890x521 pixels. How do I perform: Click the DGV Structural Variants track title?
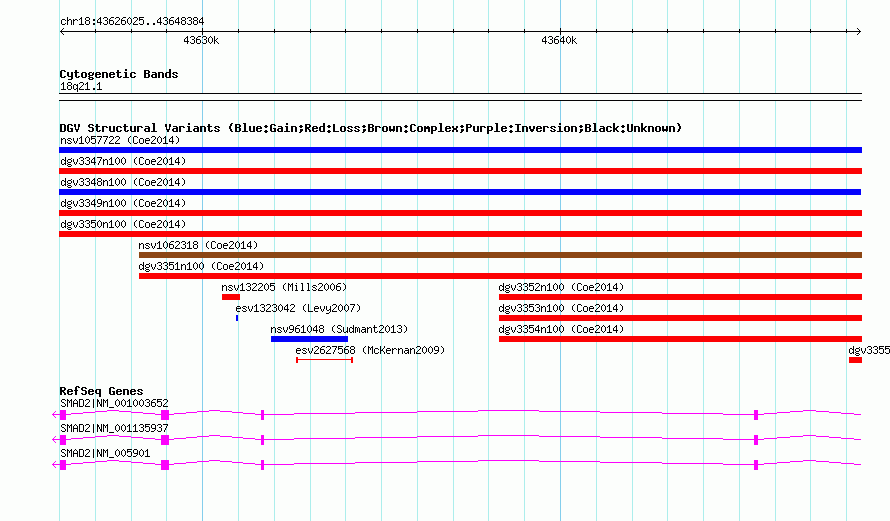371,128
